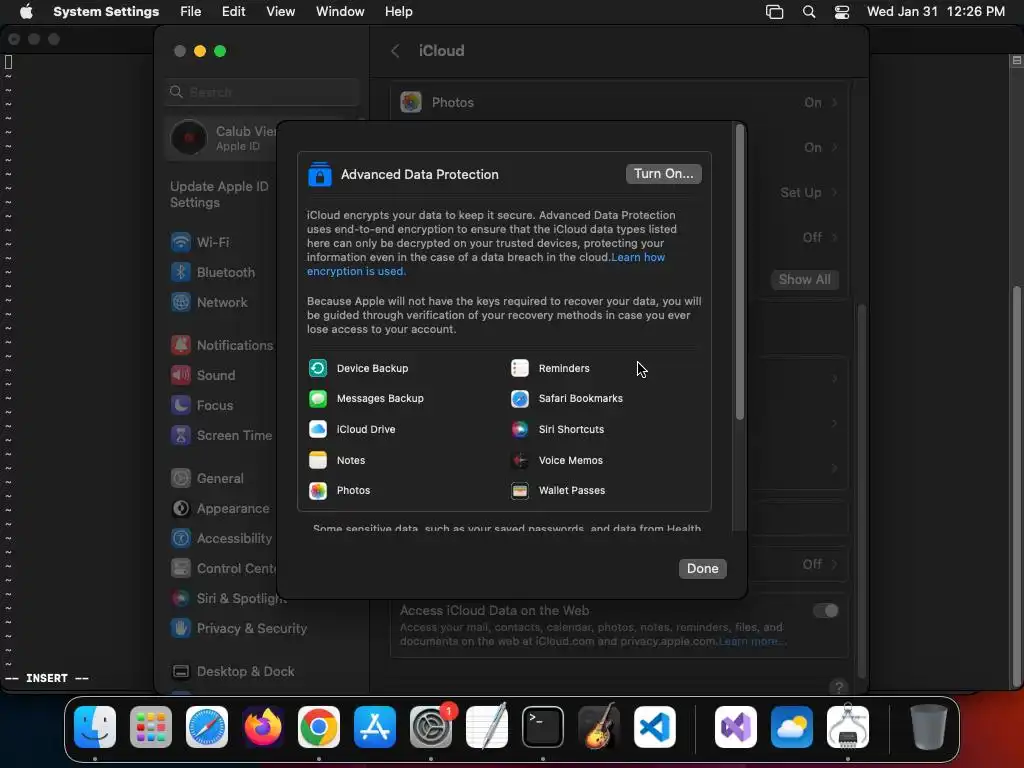Open the App Store from the Dock
The height and width of the screenshot is (768, 1024).
375,727
